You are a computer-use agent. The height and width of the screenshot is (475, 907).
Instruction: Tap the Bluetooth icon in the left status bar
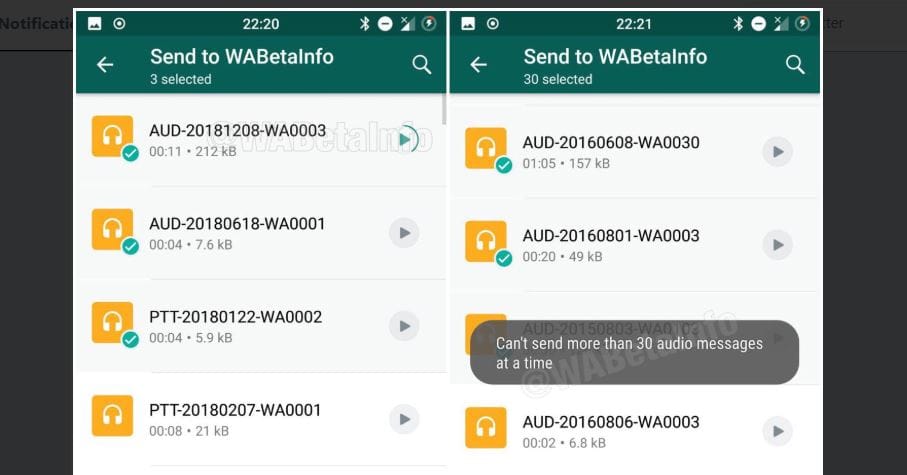tap(364, 24)
